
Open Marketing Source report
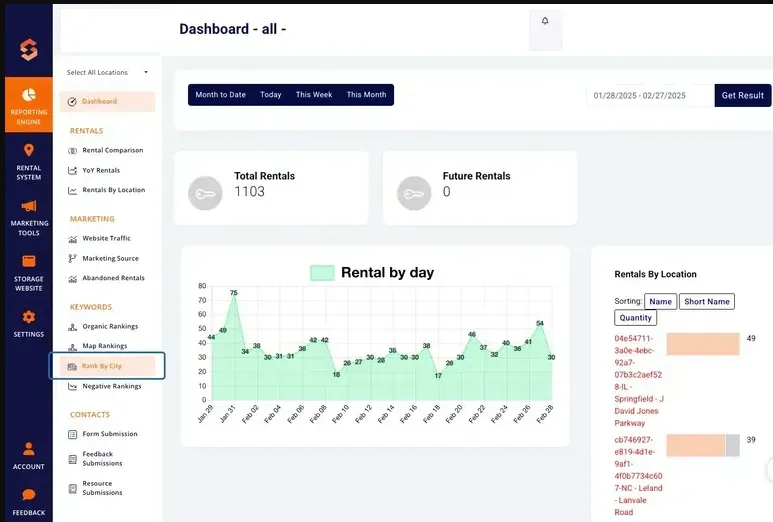[110, 258]
